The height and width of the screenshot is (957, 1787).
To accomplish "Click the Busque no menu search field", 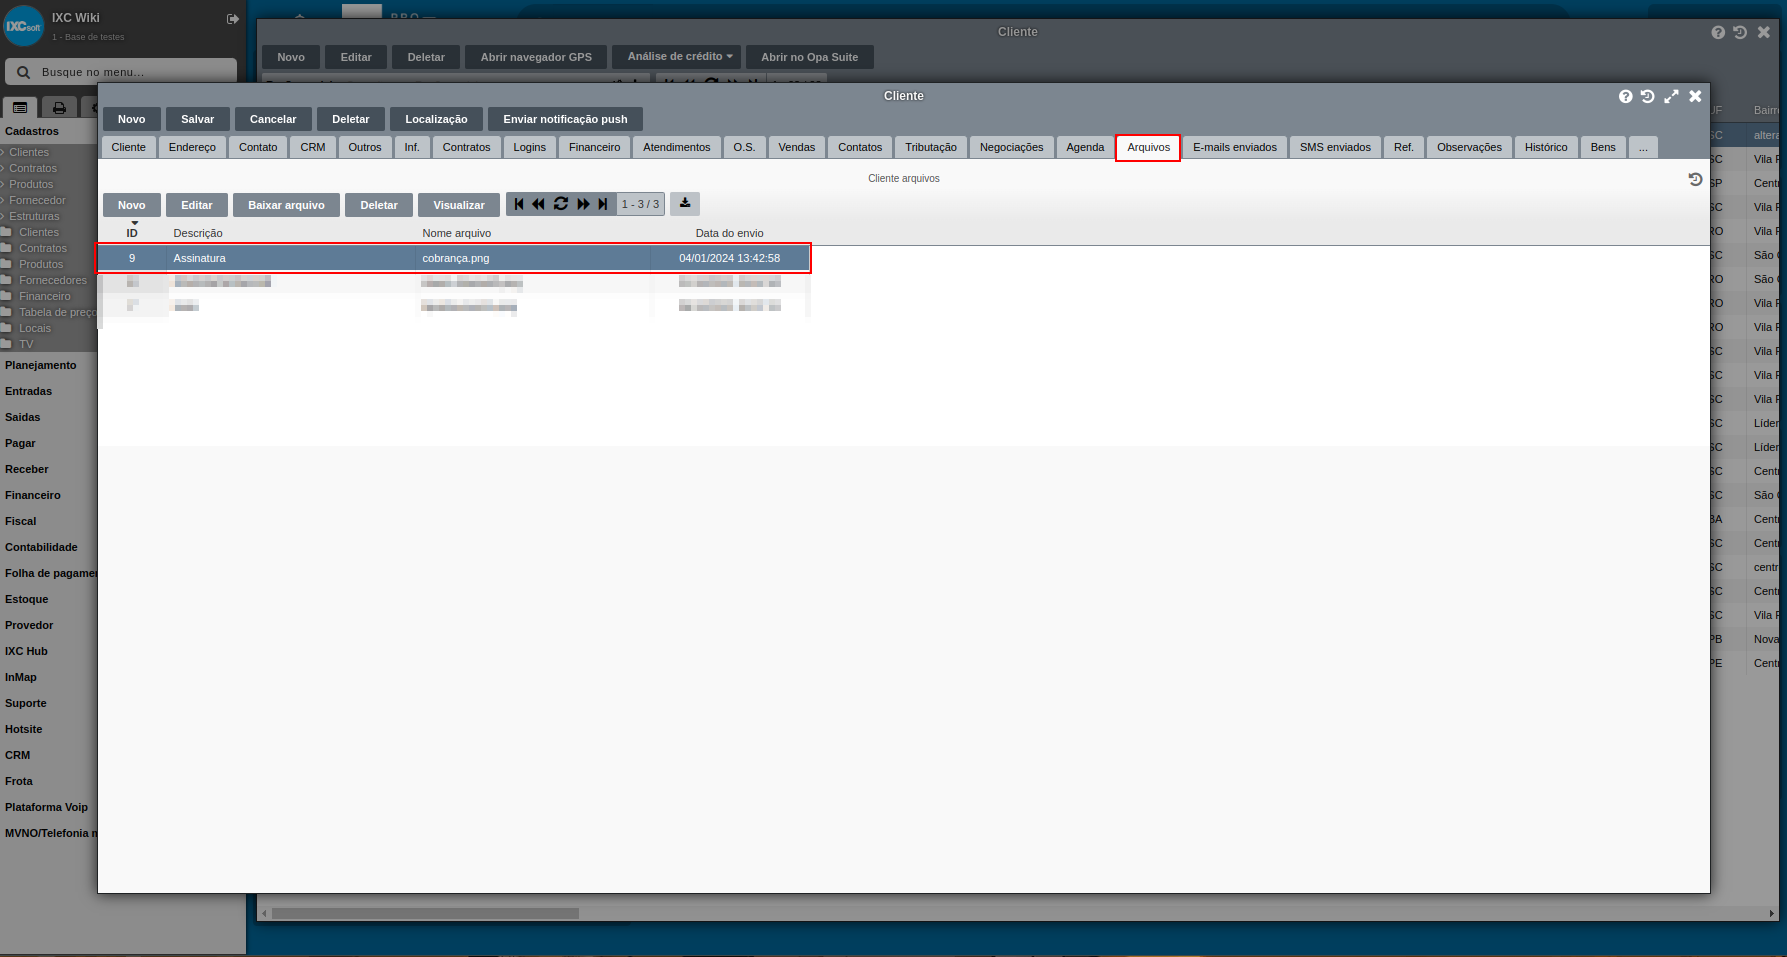I will pyautogui.click(x=121, y=72).
